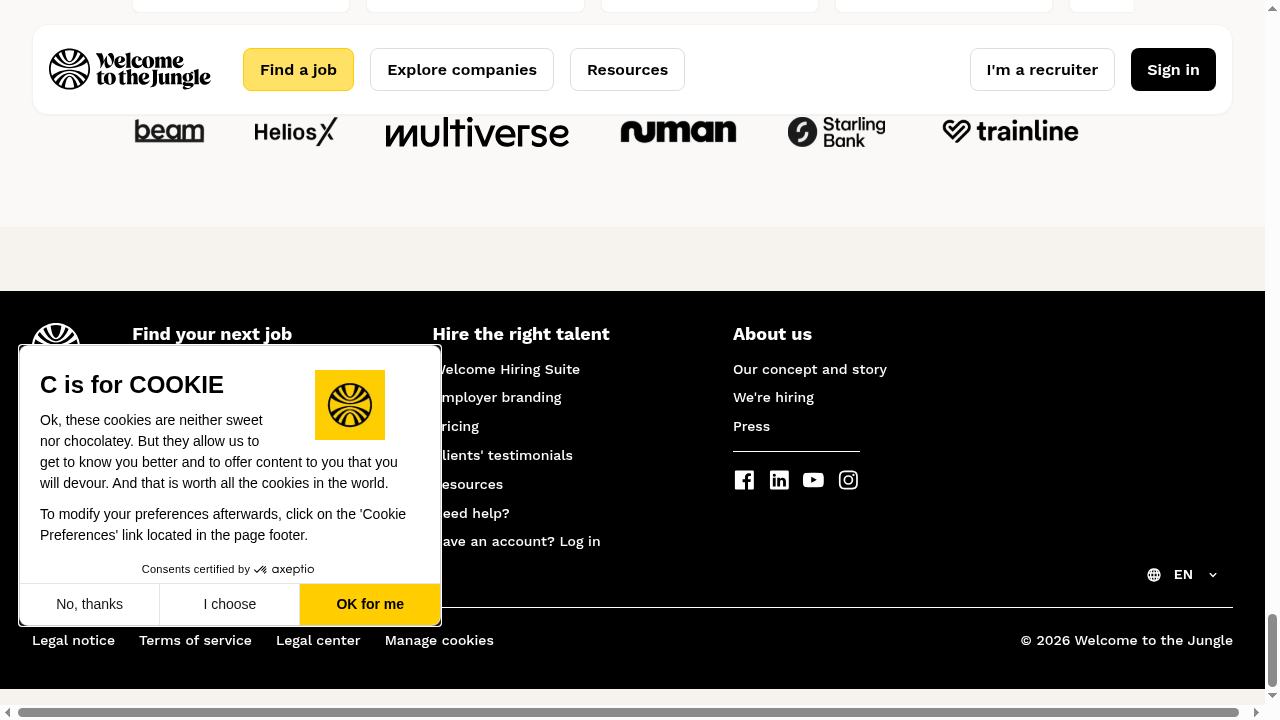Open Press footer link

pyautogui.click(x=751, y=426)
